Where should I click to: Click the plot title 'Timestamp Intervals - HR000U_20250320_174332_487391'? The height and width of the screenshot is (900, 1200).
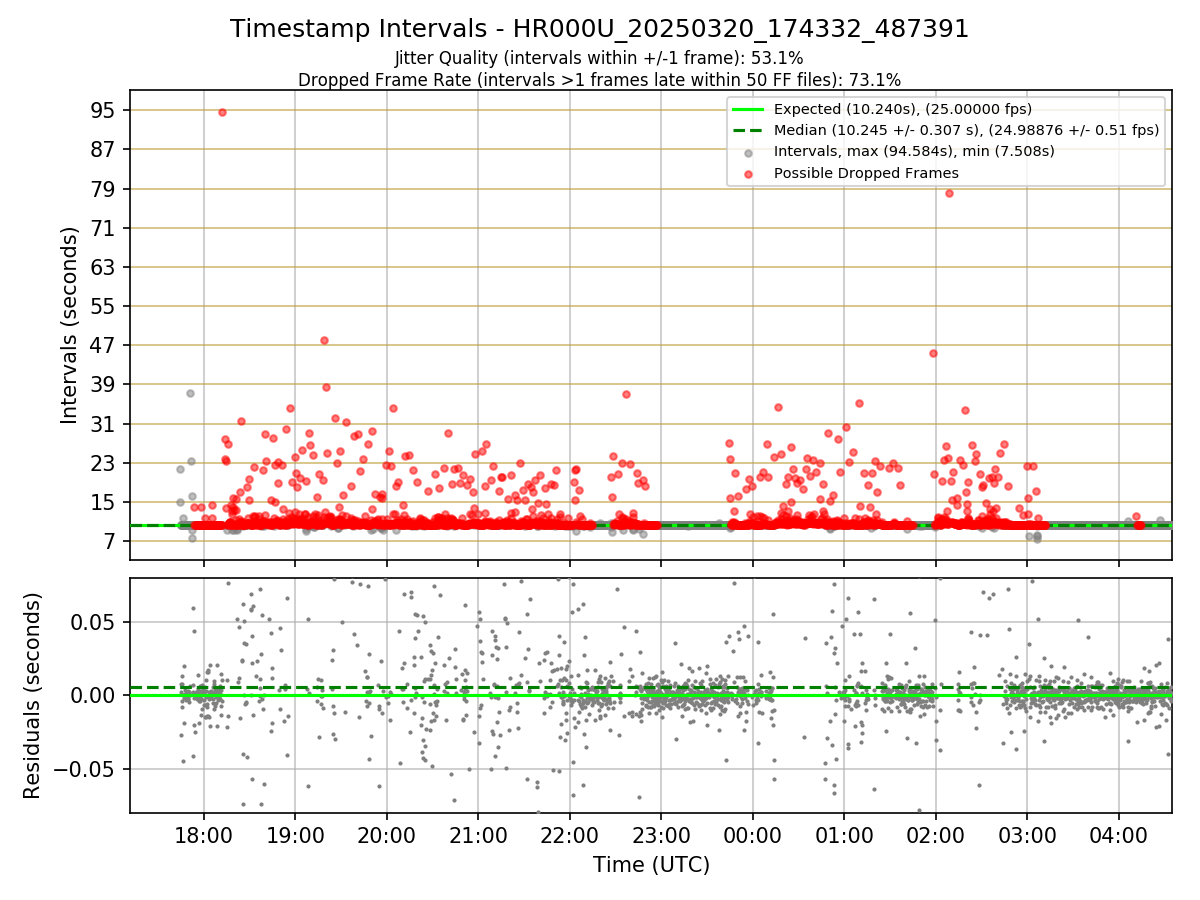coord(599,29)
